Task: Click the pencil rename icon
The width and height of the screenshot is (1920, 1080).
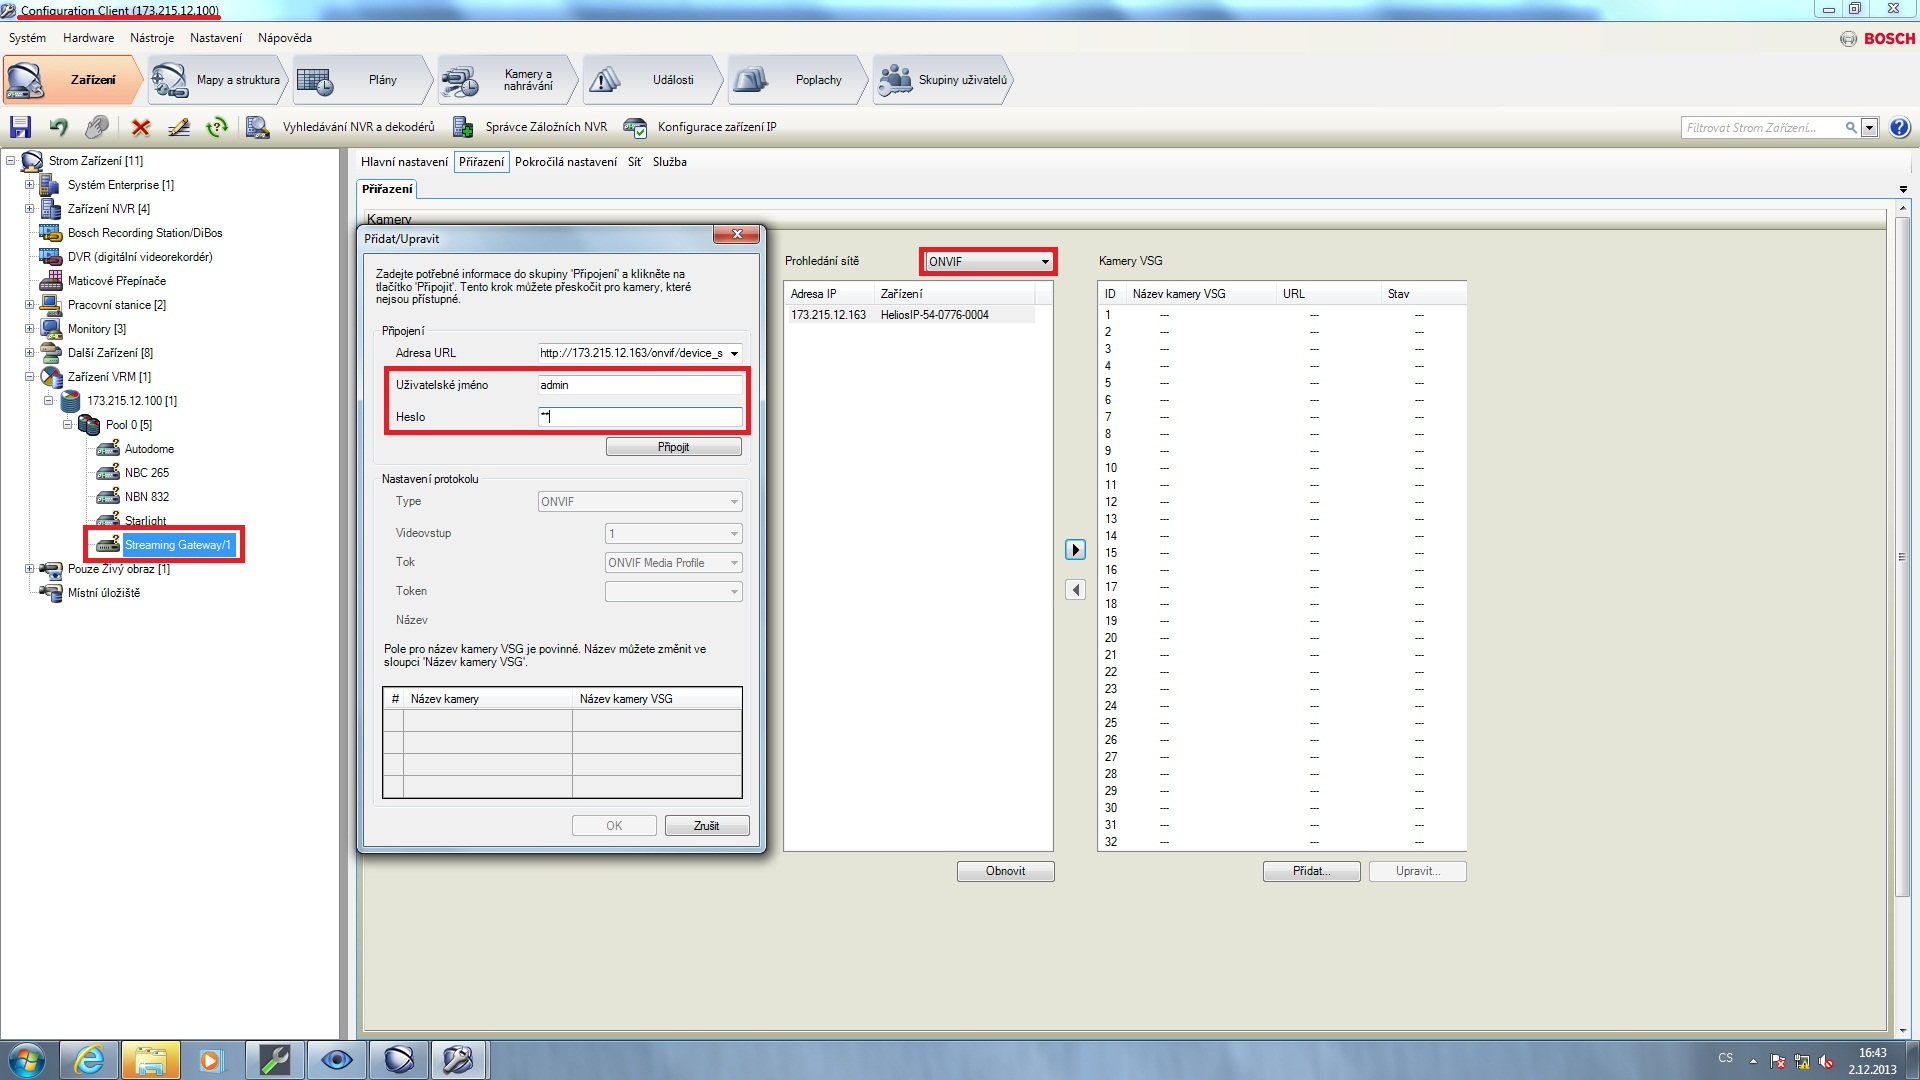Action: [x=179, y=127]
